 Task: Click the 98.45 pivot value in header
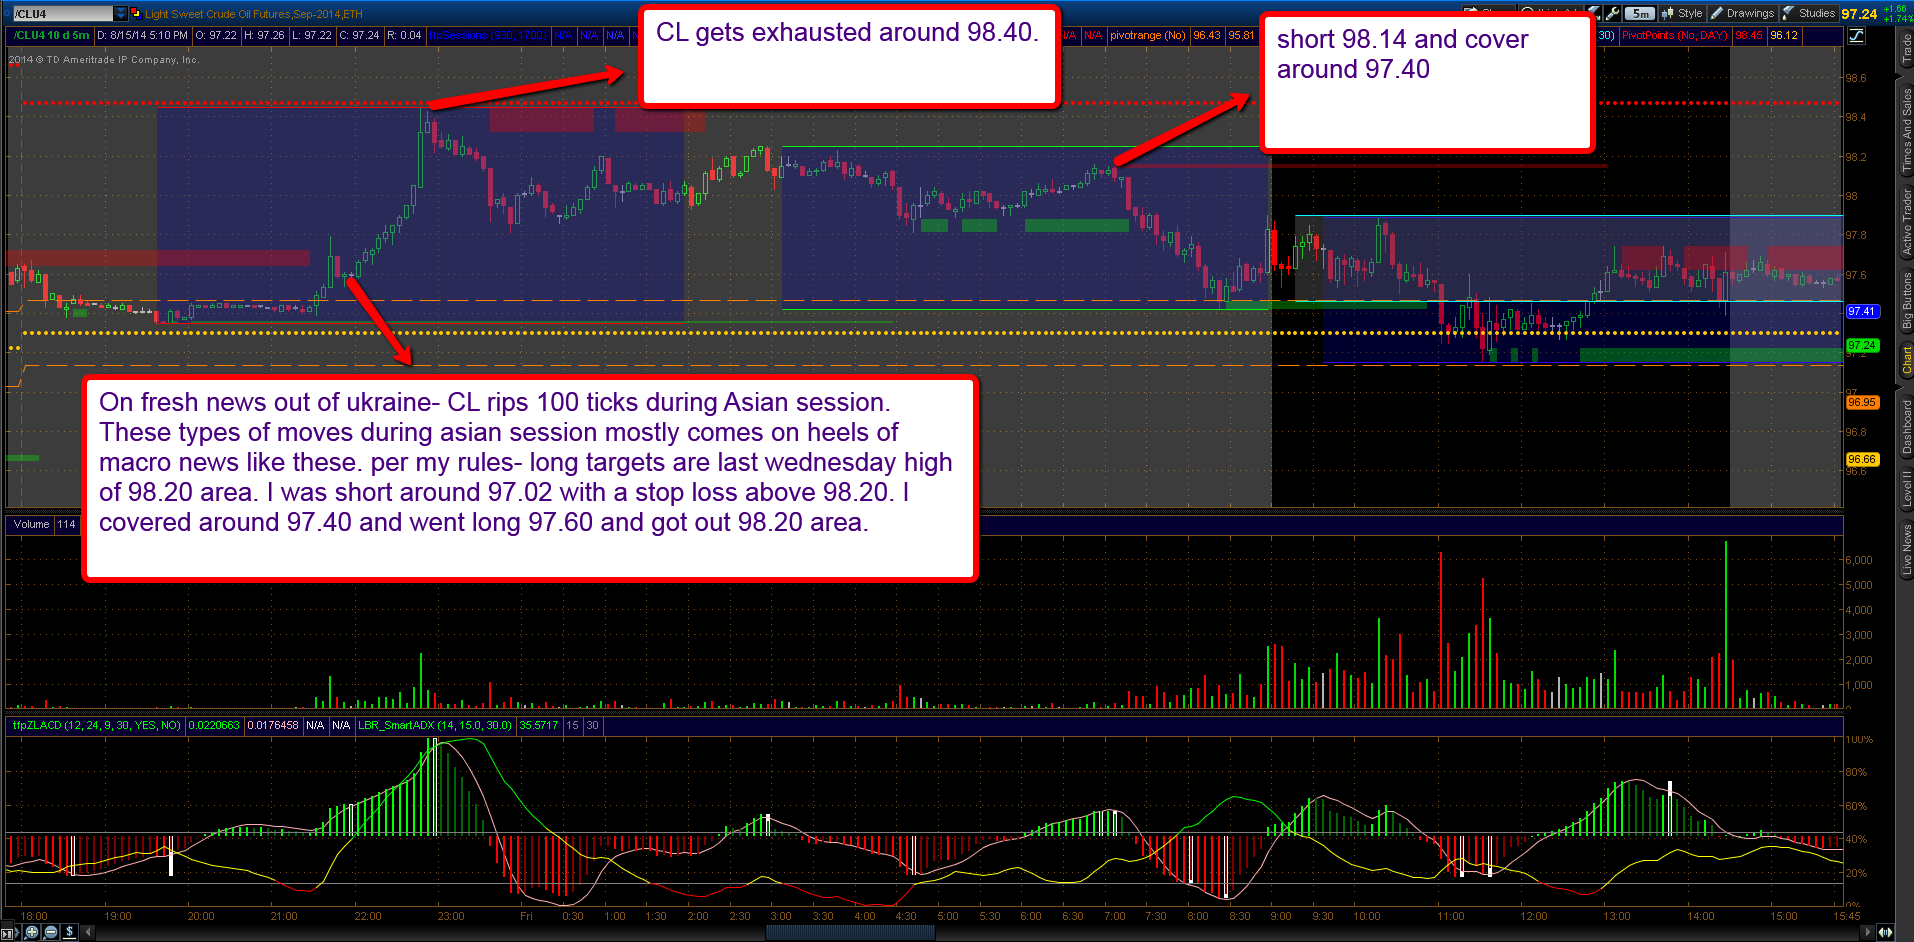click(1749, 35)
